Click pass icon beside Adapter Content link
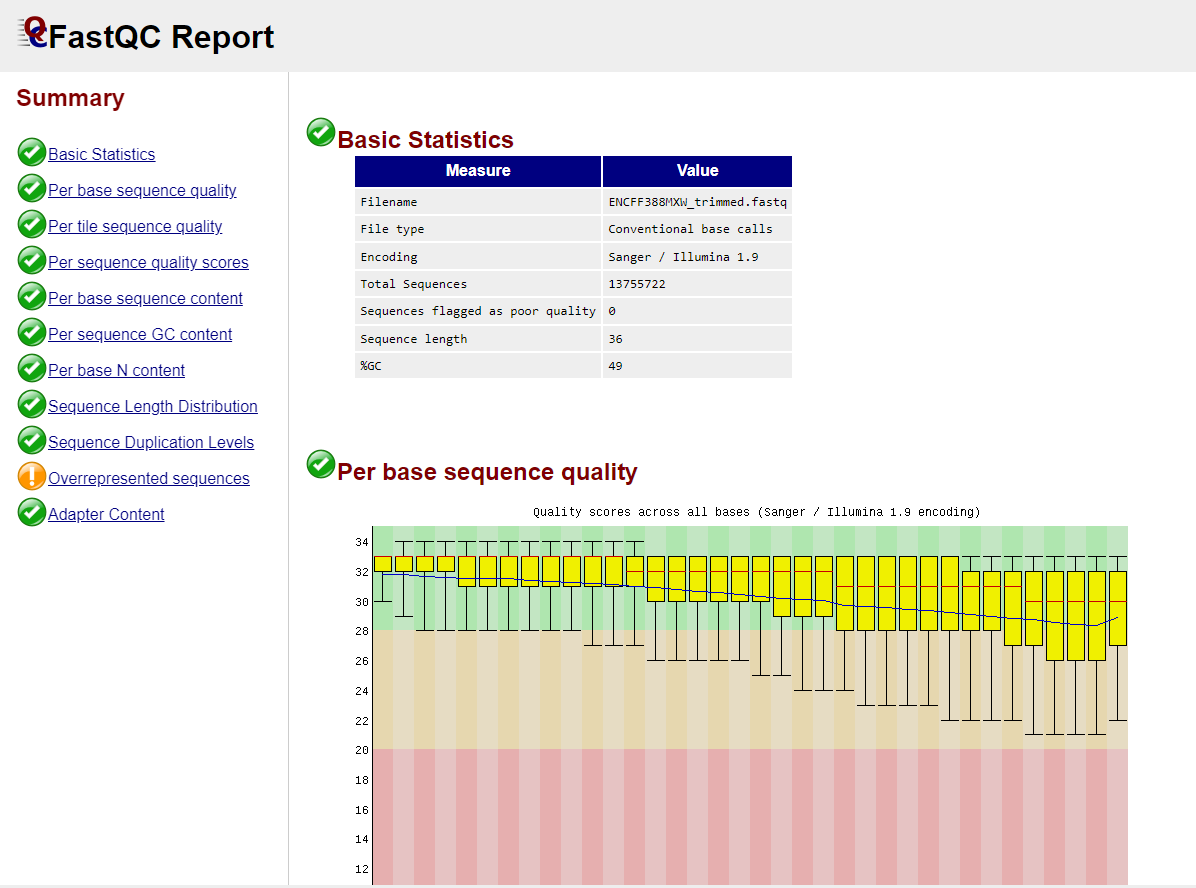 31,512
